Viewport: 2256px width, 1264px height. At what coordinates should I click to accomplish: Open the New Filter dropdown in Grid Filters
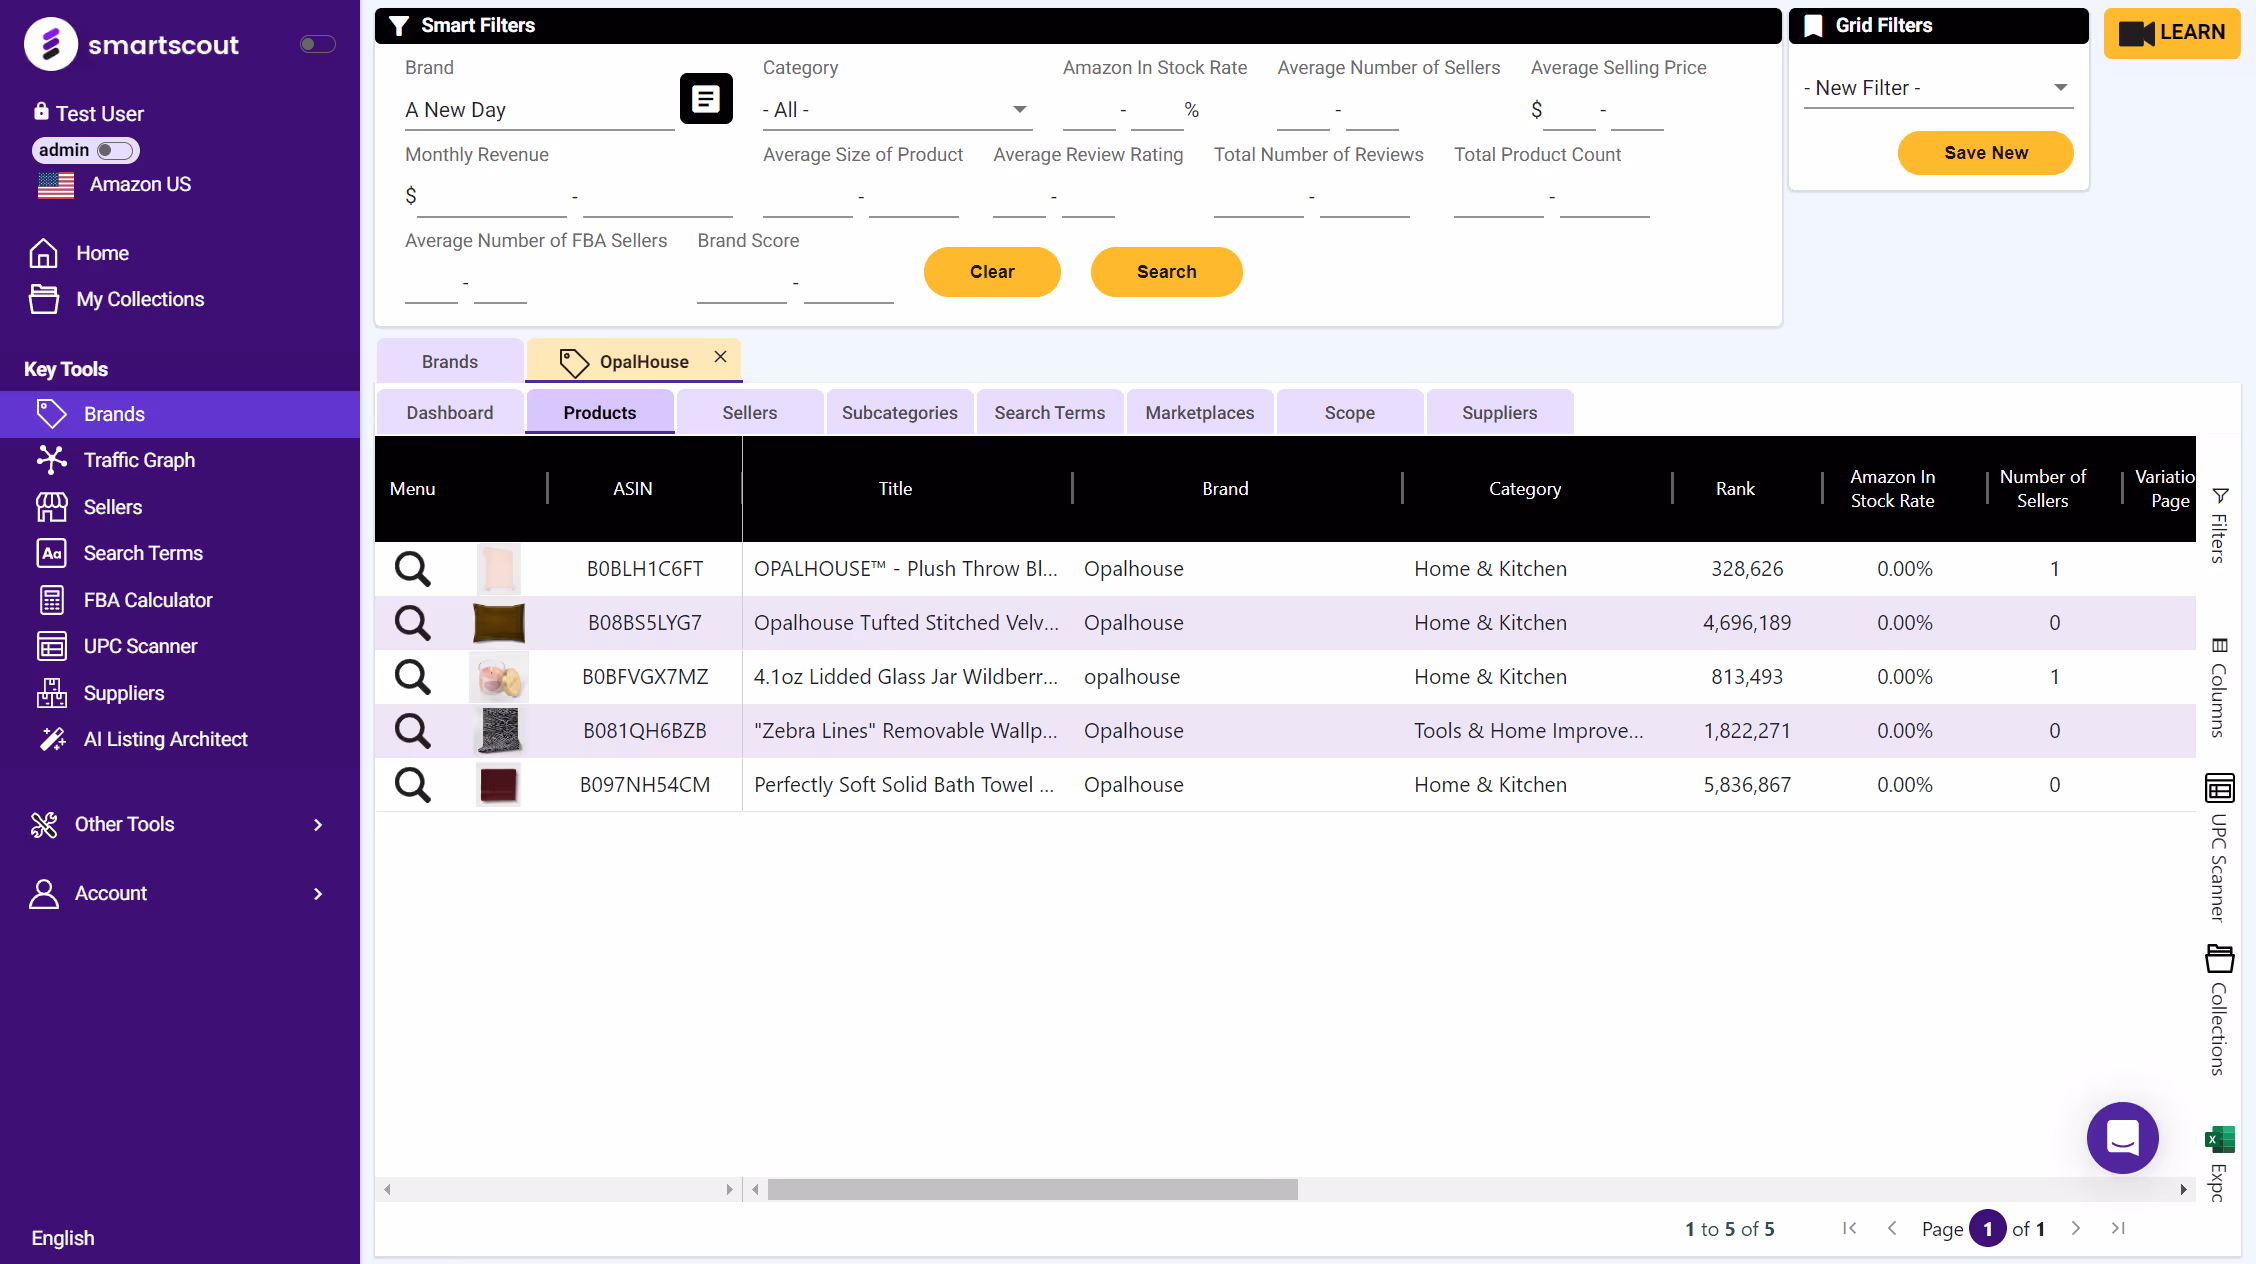1937,88
